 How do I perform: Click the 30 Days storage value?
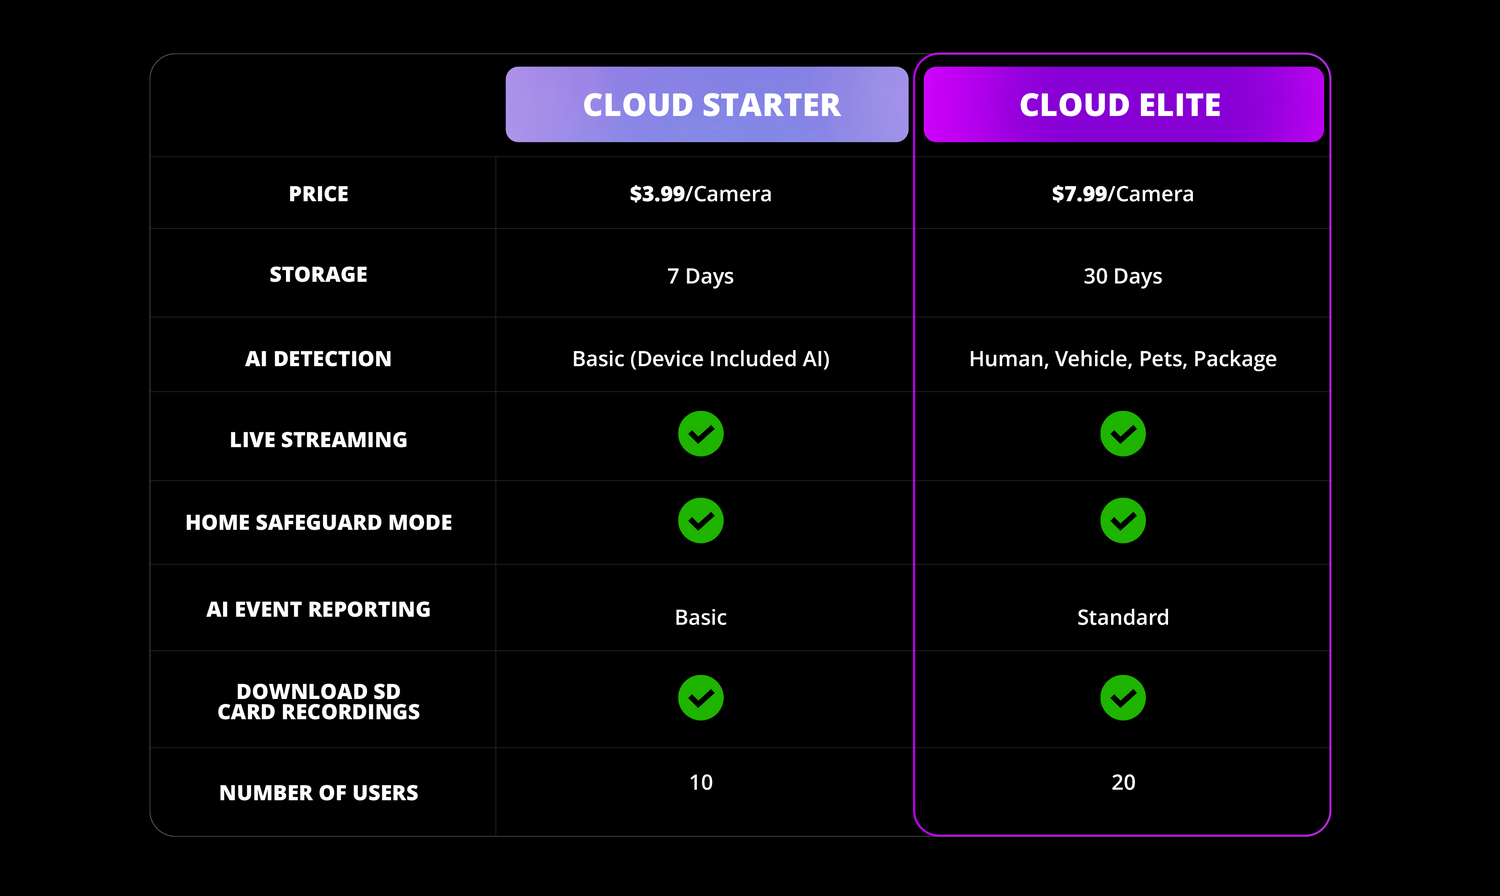(1122, 276)
